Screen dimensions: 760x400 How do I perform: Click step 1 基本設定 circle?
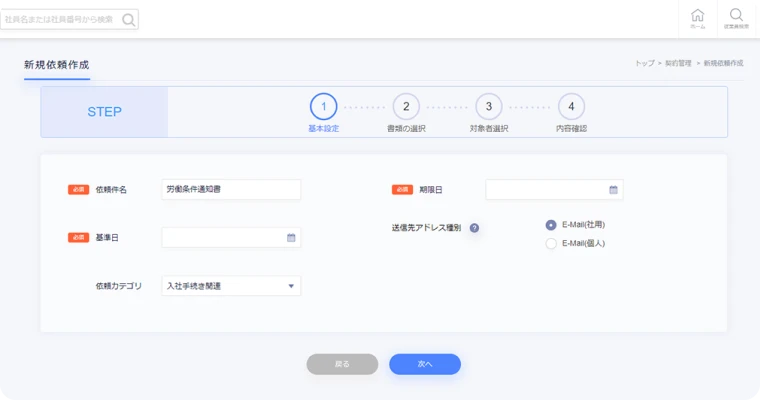pos(323,106)
